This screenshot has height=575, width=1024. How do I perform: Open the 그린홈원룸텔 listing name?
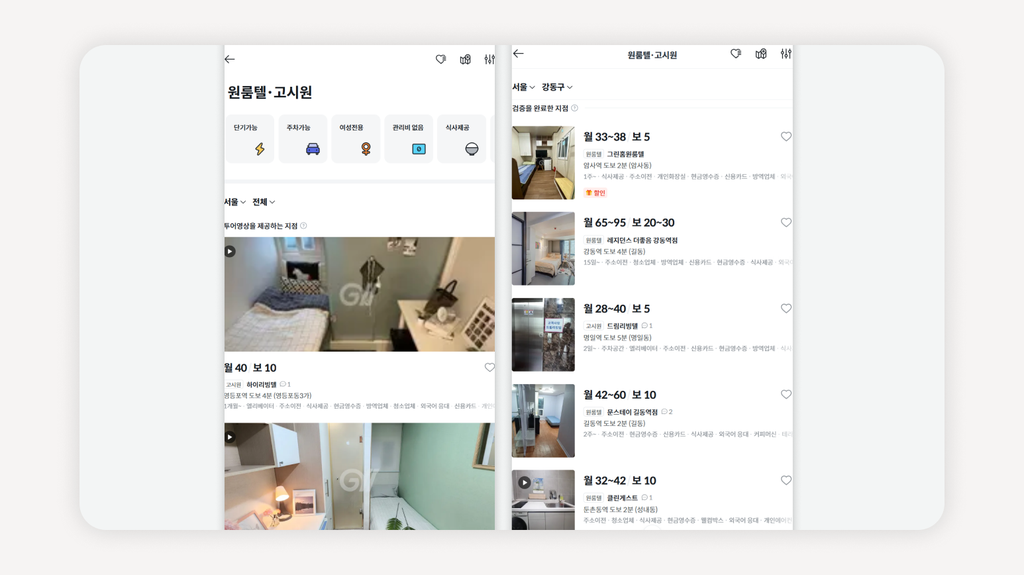pos(626,154)
